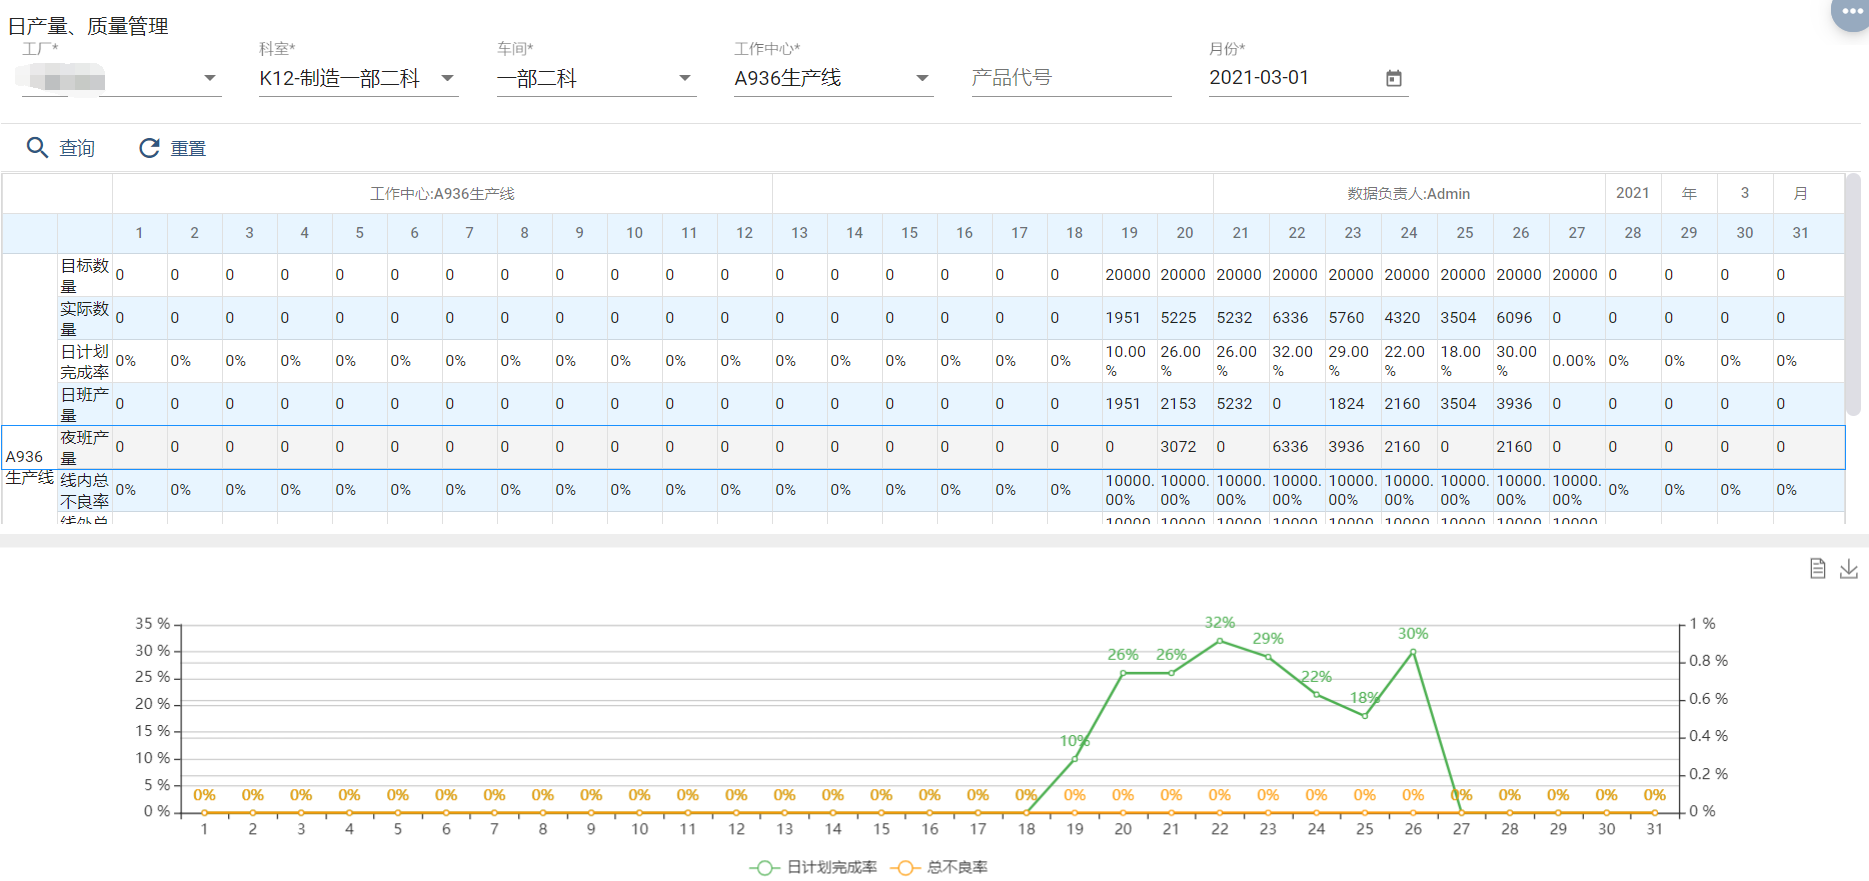Click the table's vertical scrollbar
Image resolution: width=1869 pixels, height=881 pixels.
(x=1852, y=295)
